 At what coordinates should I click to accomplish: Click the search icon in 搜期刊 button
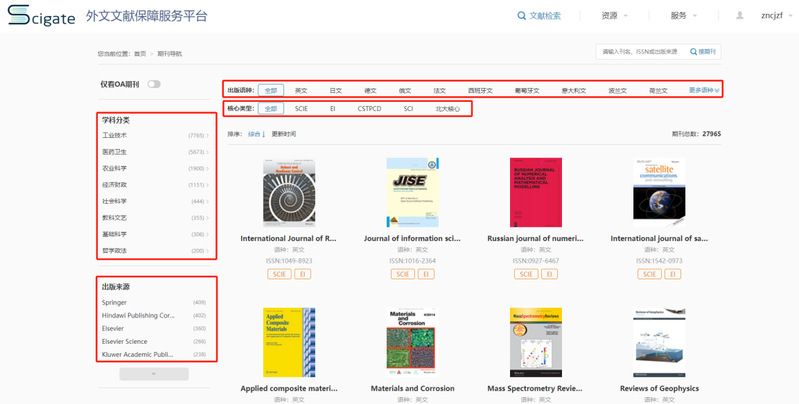point(692,51)
